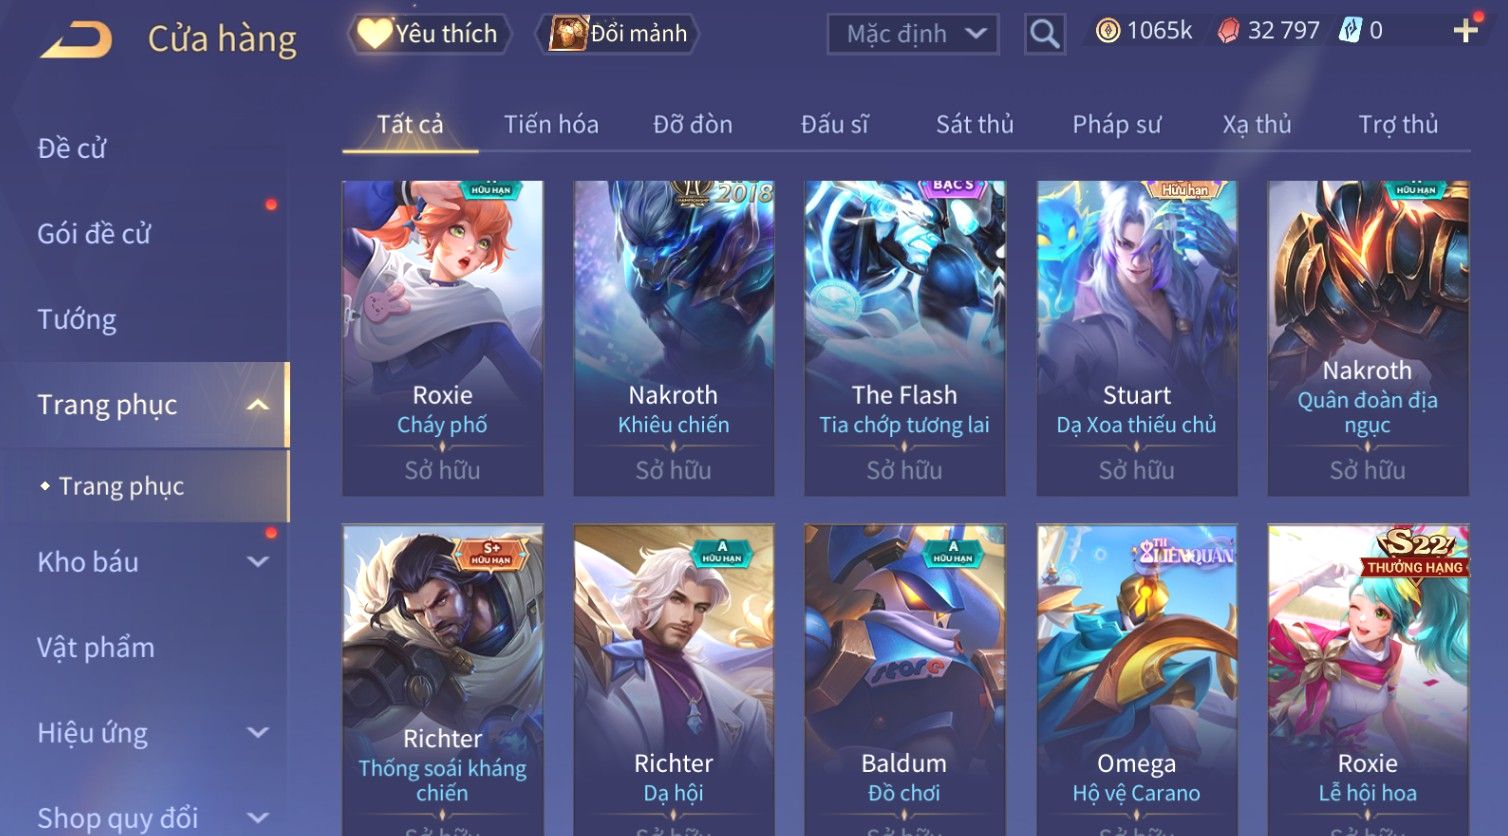Viewport: 1508px width, 836px height.
Task: Tap the red ruby currency icon
Action: [x=1228, y=31]
